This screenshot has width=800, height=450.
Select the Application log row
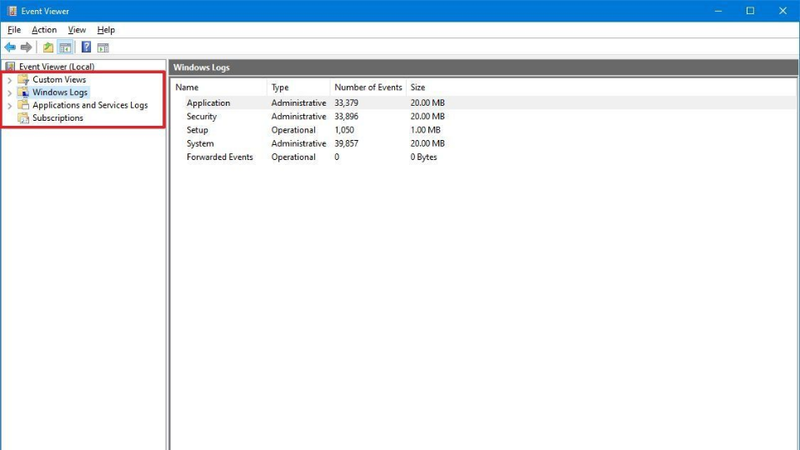pyautogui.click(x=484, y=103)
